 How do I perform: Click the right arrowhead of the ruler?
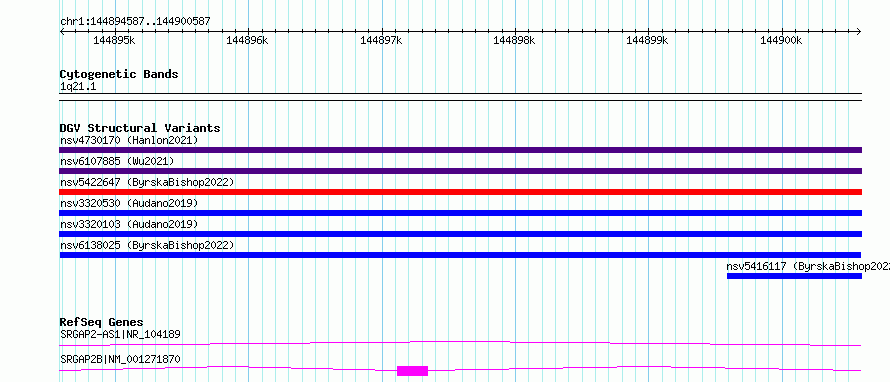859,31
